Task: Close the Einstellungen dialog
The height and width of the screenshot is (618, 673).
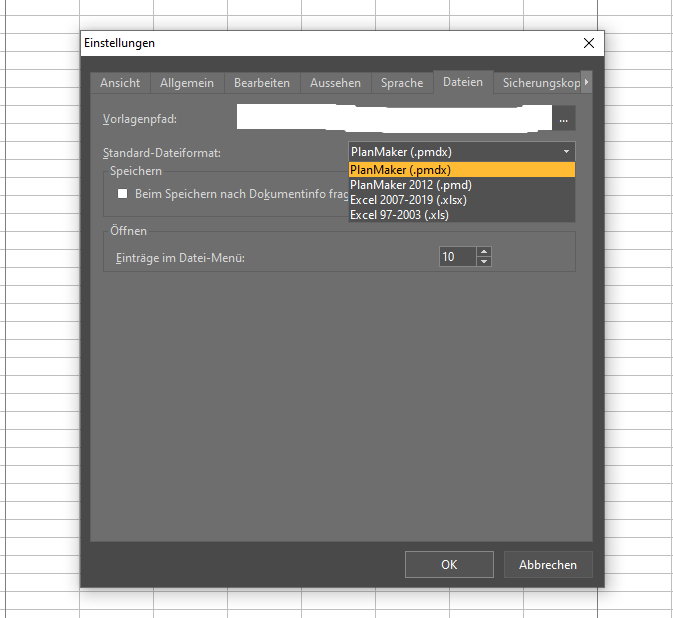Action: coord(588,43)
